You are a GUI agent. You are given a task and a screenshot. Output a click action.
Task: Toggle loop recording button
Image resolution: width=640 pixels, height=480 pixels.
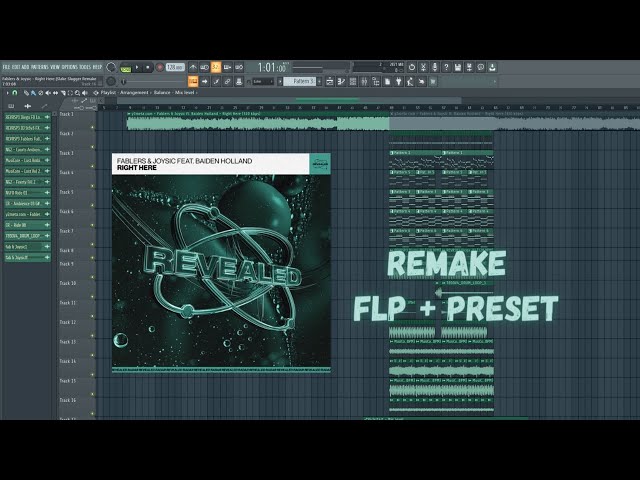(x=239, y=67)
